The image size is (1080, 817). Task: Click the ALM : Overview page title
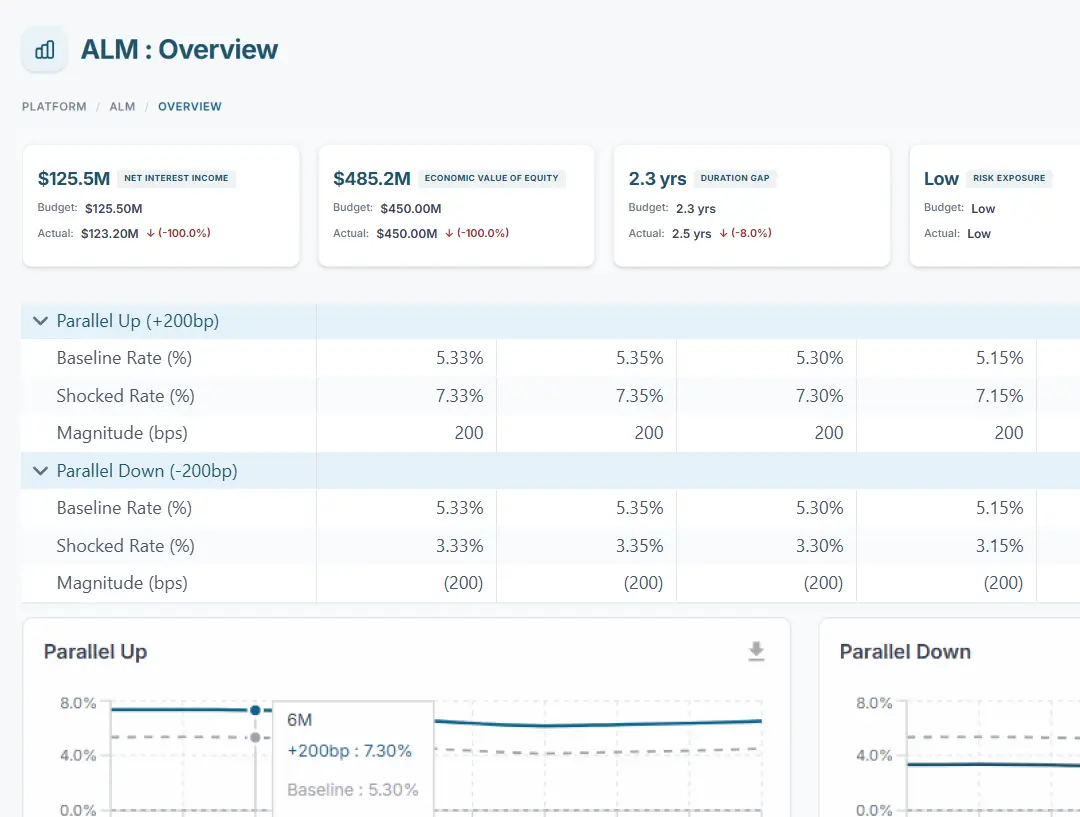pos(179,50)
